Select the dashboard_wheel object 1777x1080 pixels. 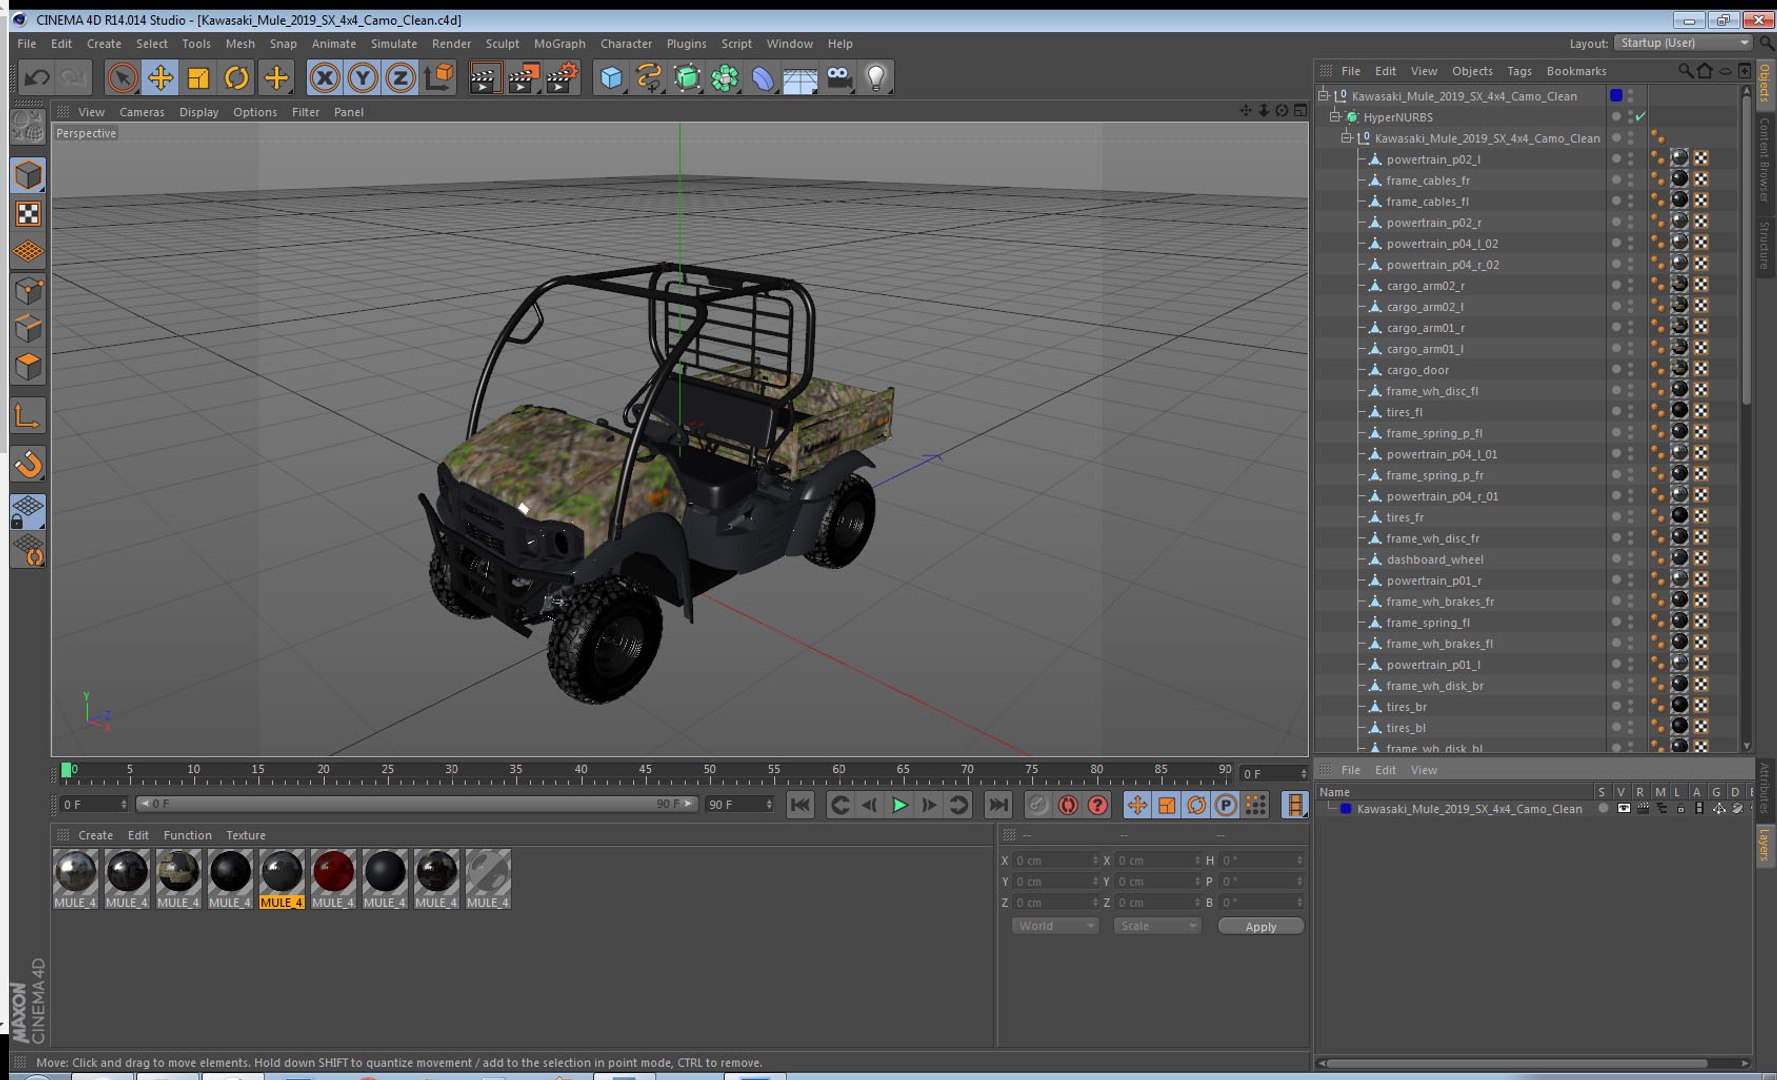(x=1434, y=559)
